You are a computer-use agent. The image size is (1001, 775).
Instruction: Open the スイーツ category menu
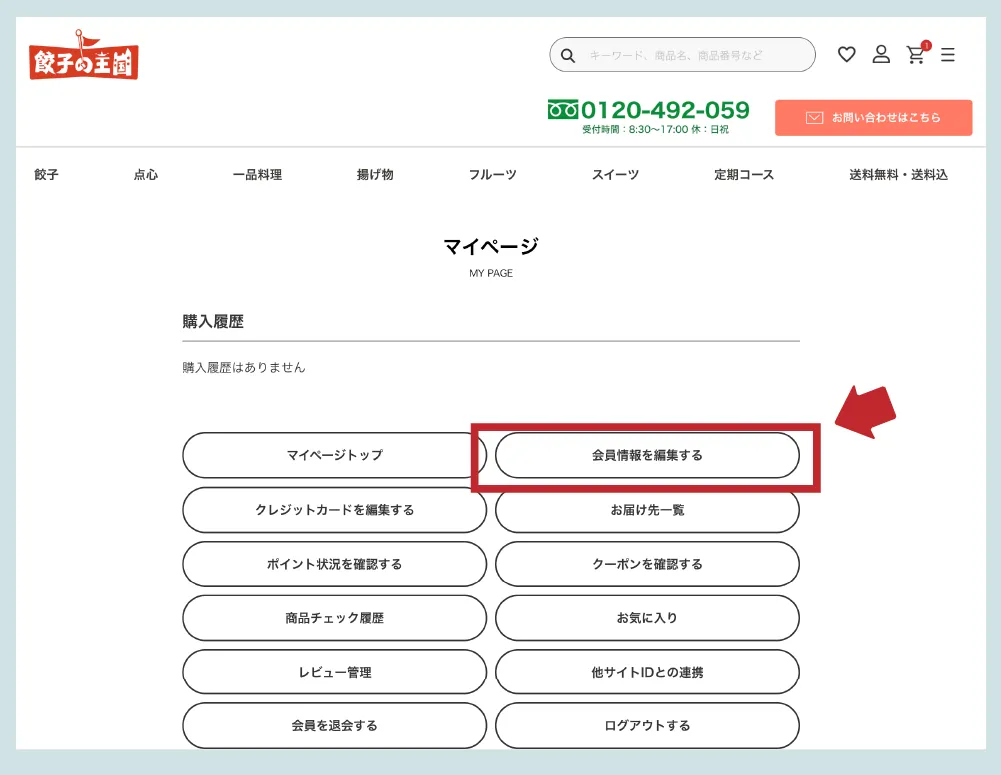click(x=615, y=175)
